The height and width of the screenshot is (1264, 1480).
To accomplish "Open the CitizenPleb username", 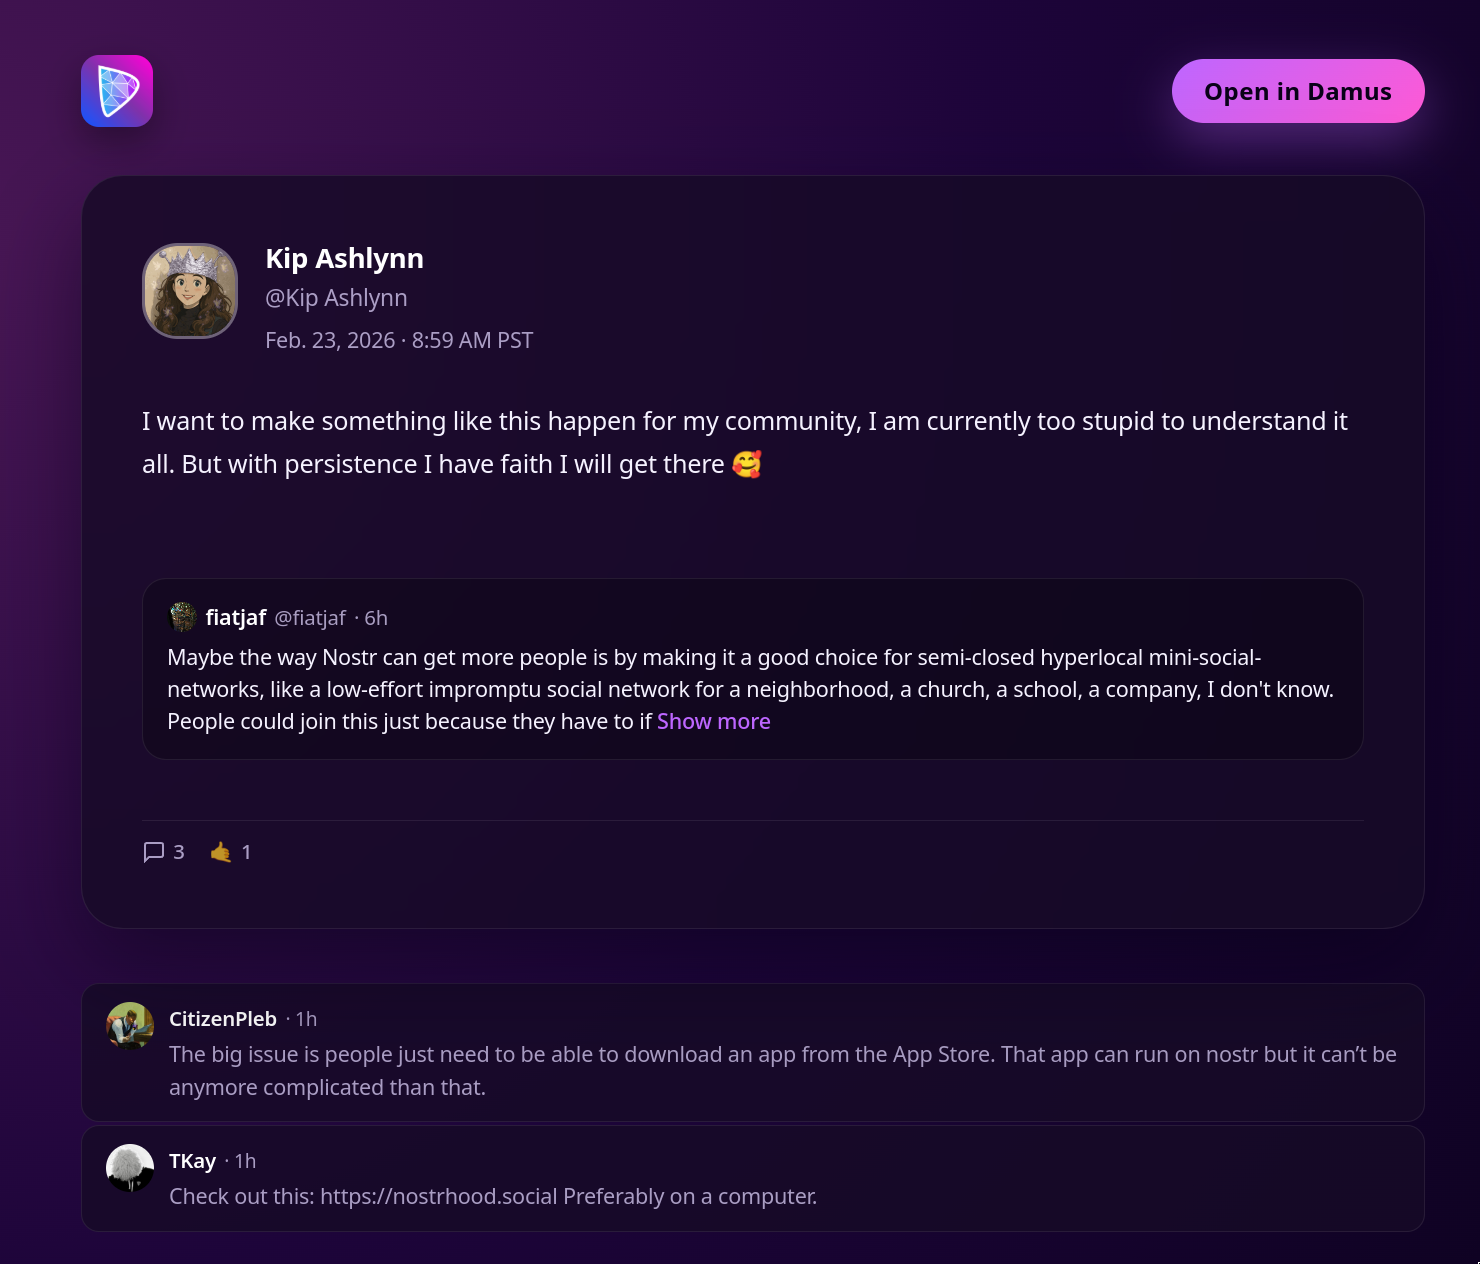I will coord(222,1019).
